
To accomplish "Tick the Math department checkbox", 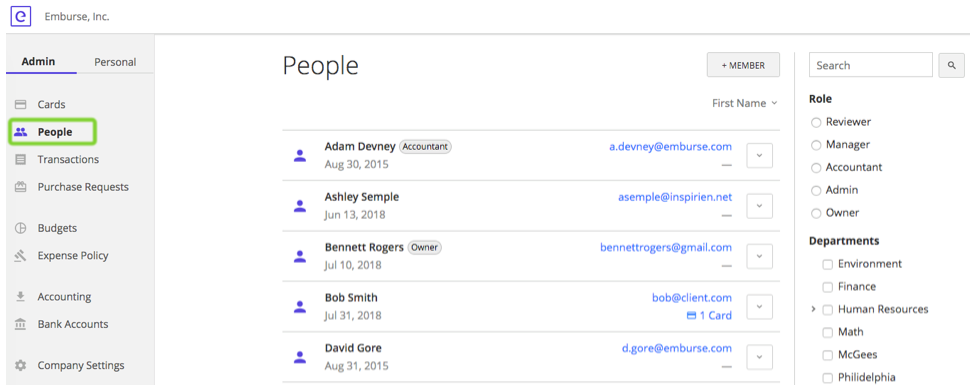I will (x=828, y=332).
